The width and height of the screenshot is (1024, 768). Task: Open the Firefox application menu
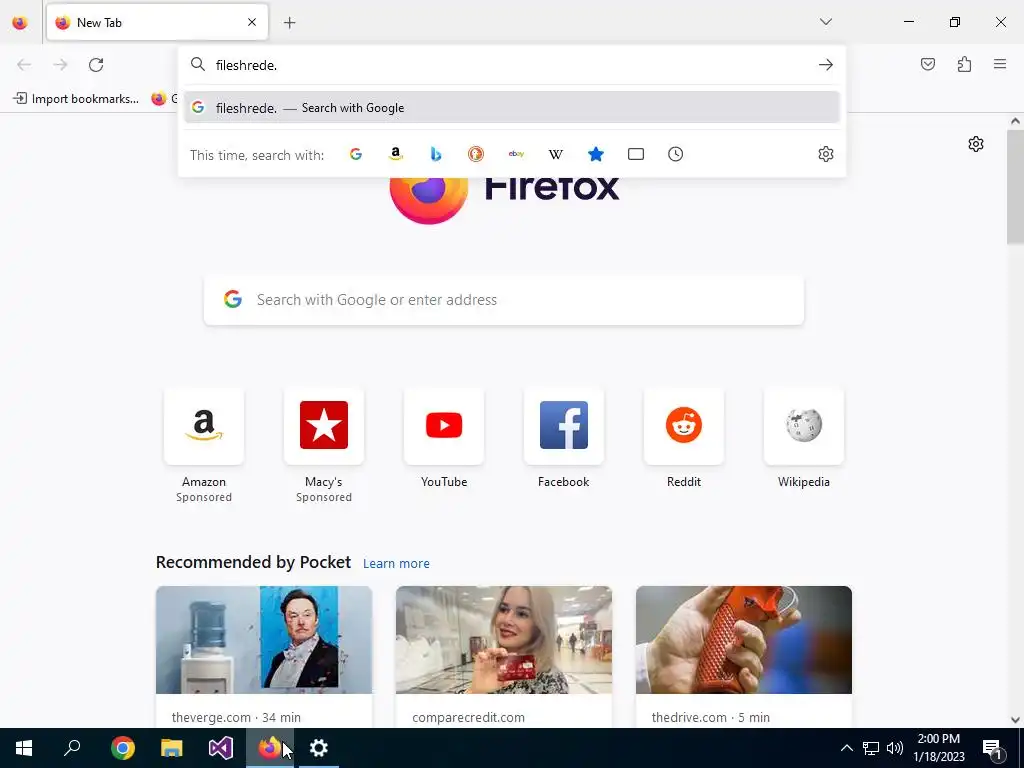point(1000,64)
